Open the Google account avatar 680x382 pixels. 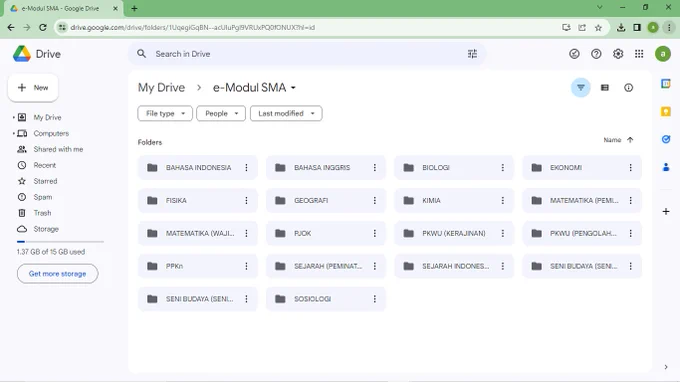663,54
